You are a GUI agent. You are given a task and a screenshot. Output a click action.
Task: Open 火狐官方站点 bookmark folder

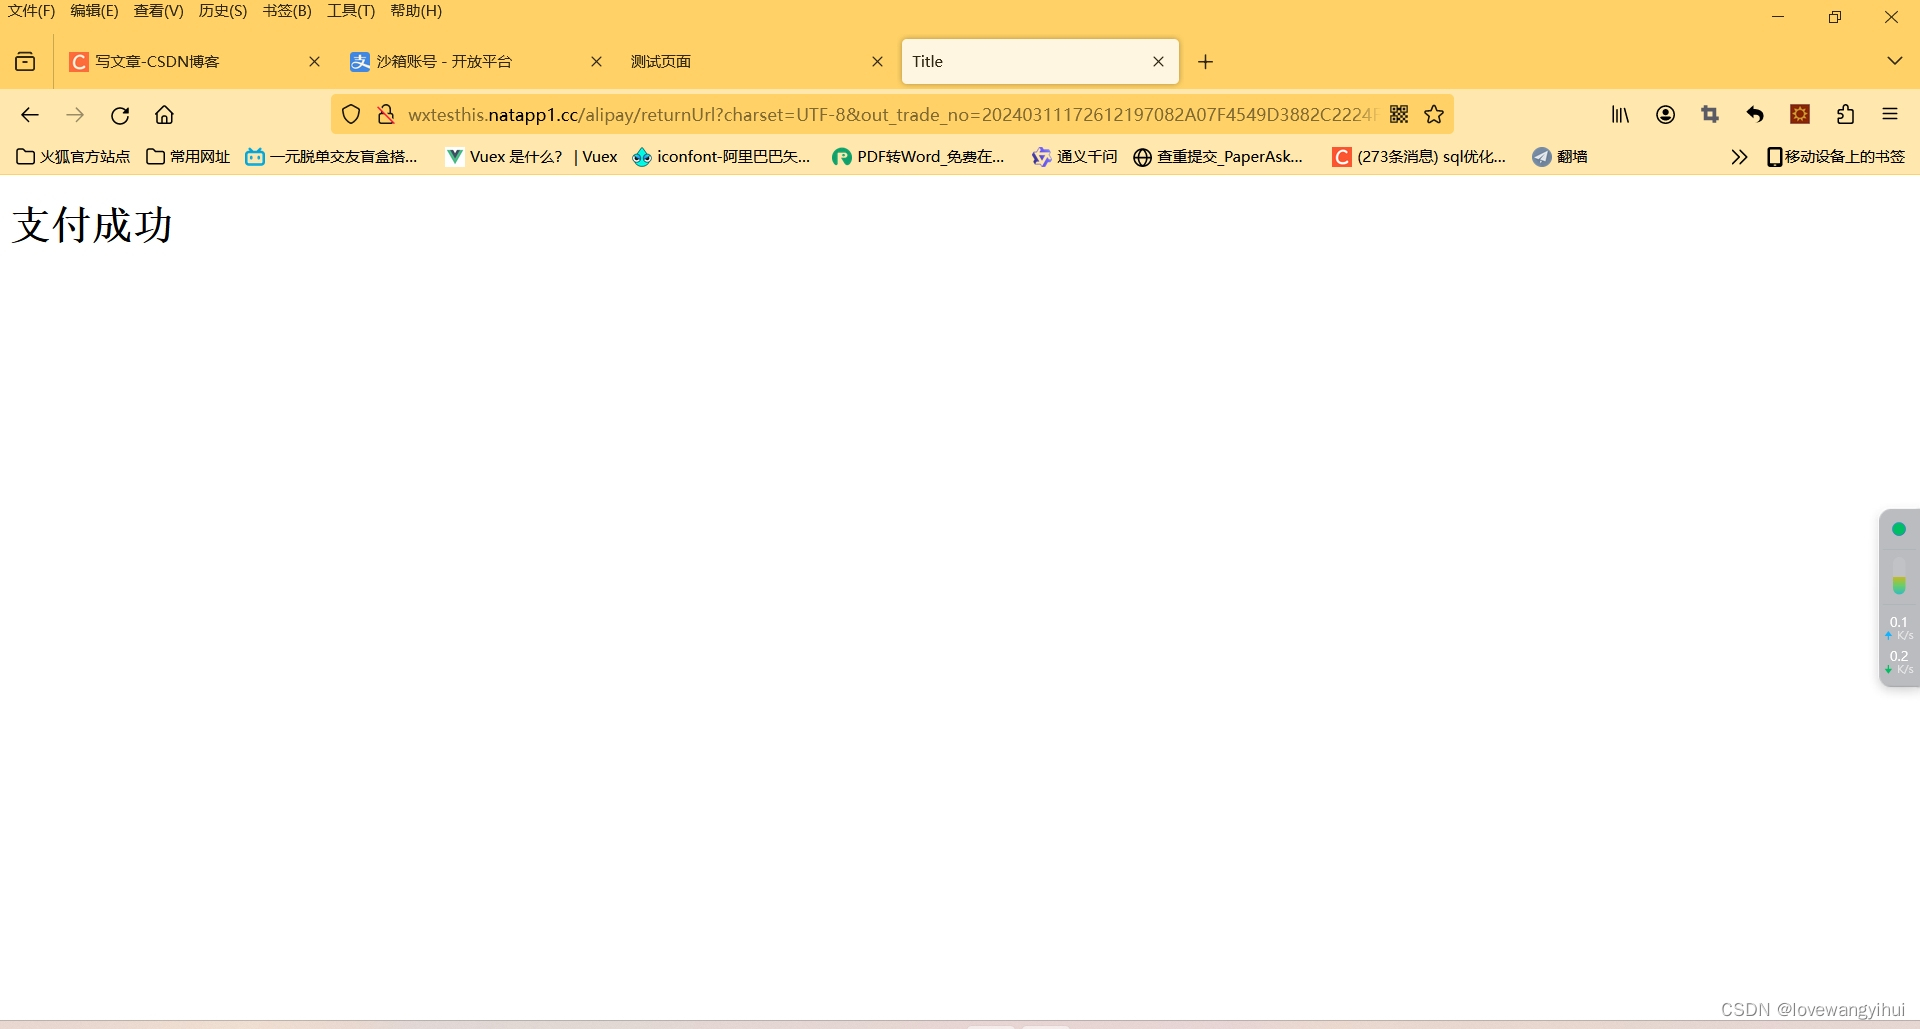74,157
